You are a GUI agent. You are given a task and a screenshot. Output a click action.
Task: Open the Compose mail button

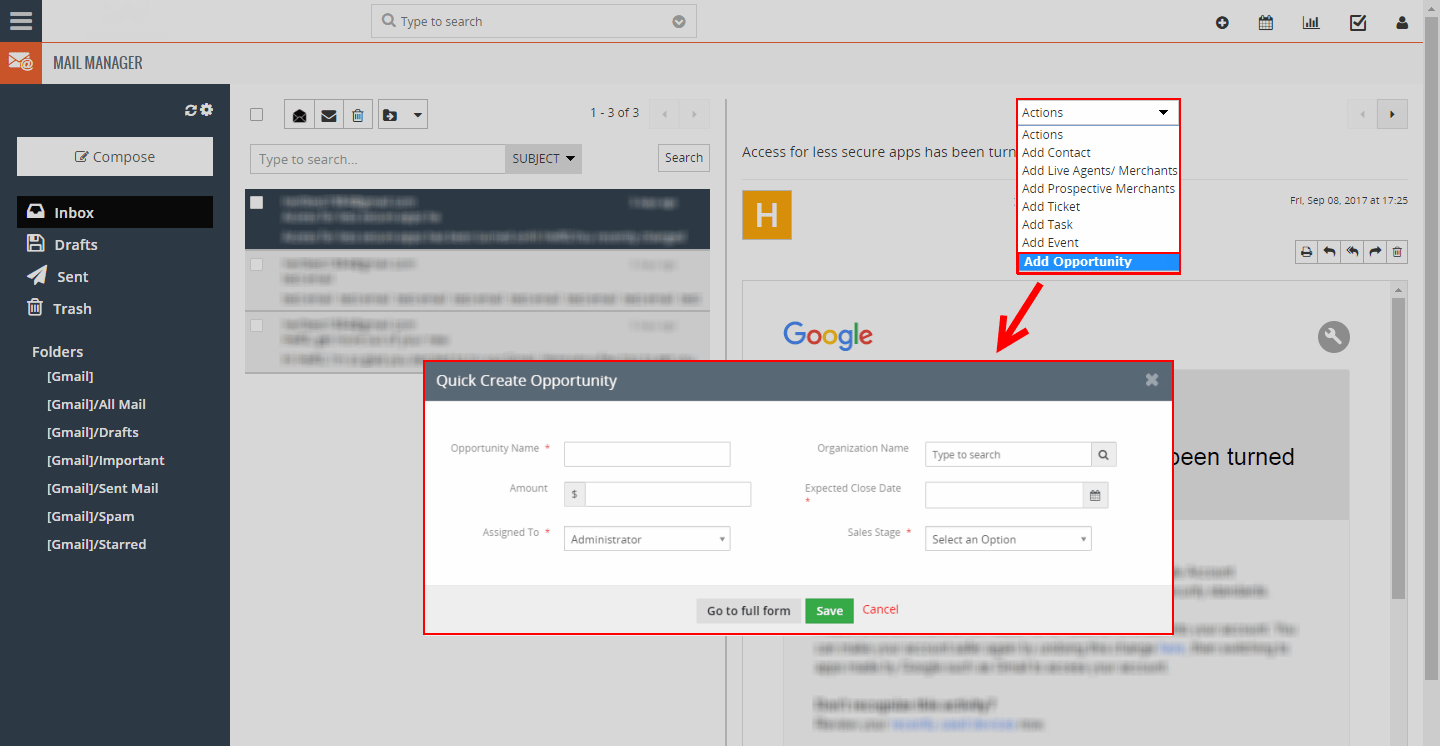114,156
